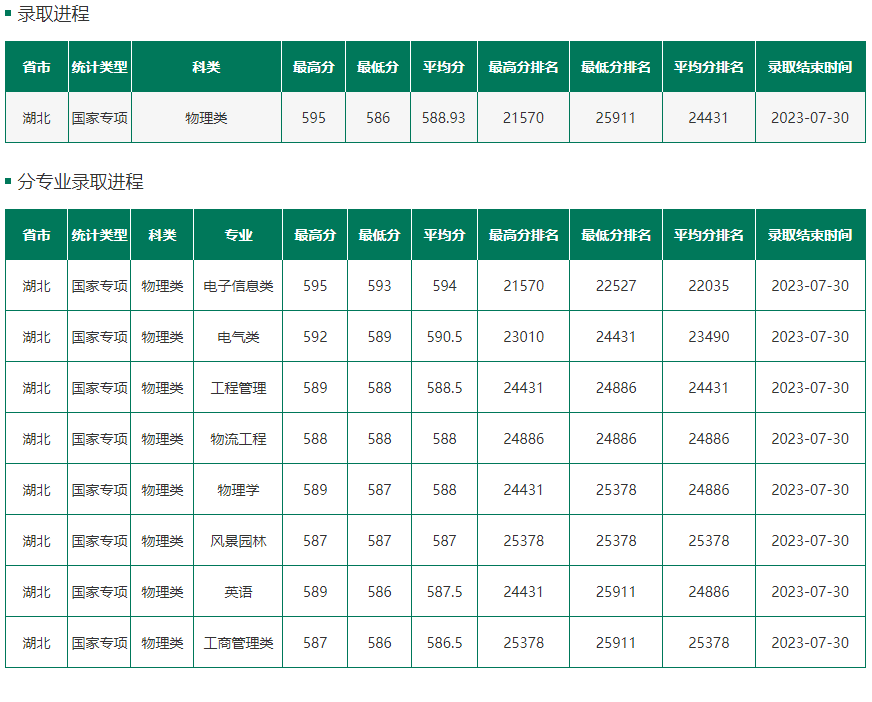Select lowest rank '25378' in 物理学 row
872x702 pixels.
coord(616,490)
